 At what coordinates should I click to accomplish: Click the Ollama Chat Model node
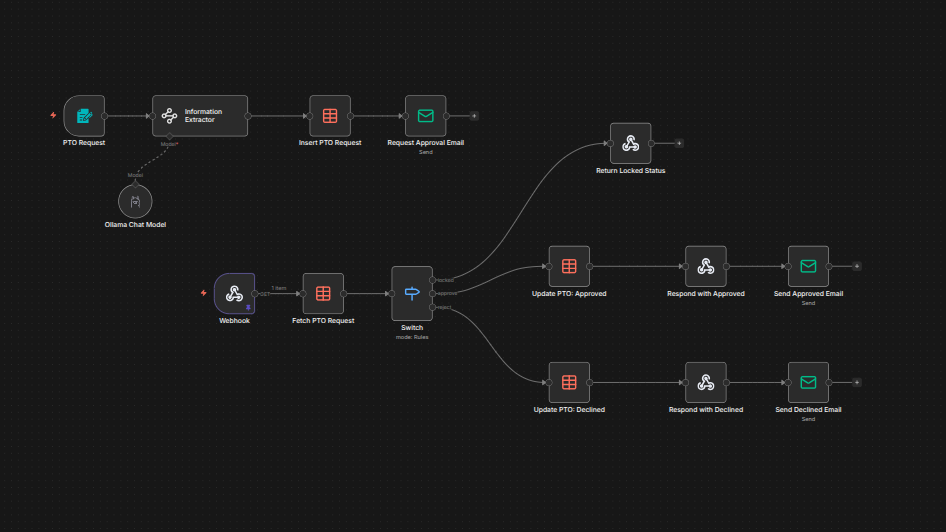(x=135, y=202)
